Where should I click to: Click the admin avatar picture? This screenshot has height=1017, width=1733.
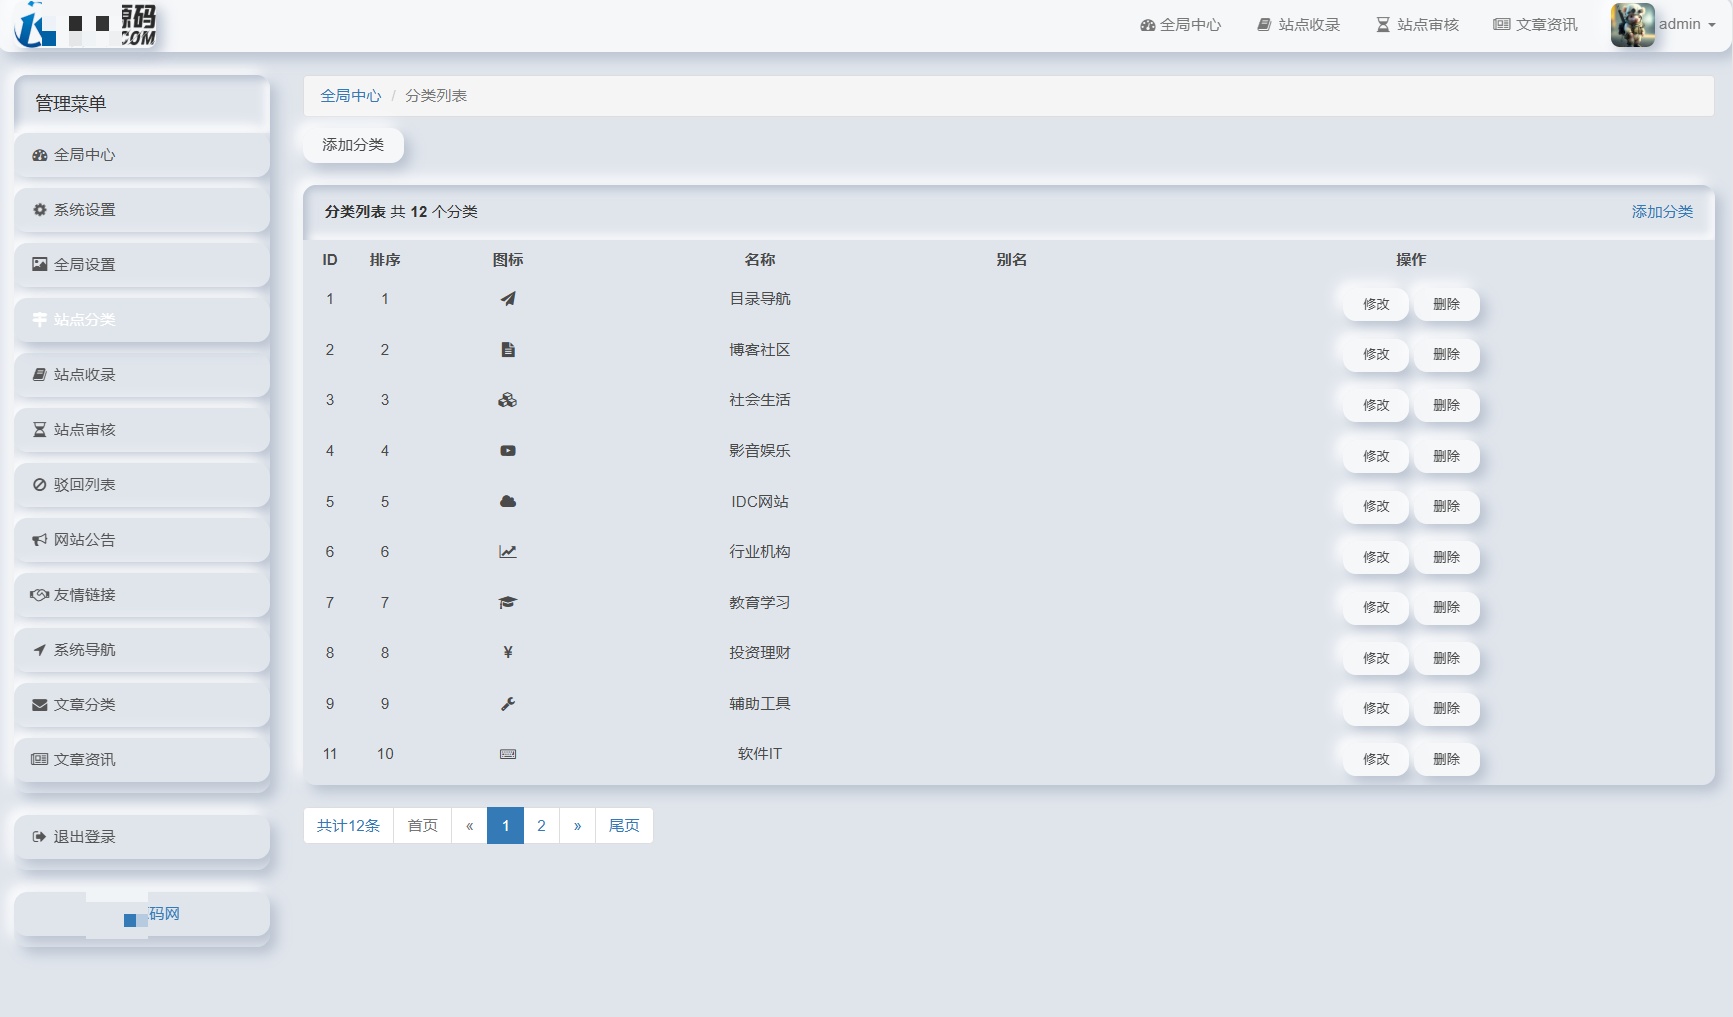pyautogui.click(x=1632, y=25)
